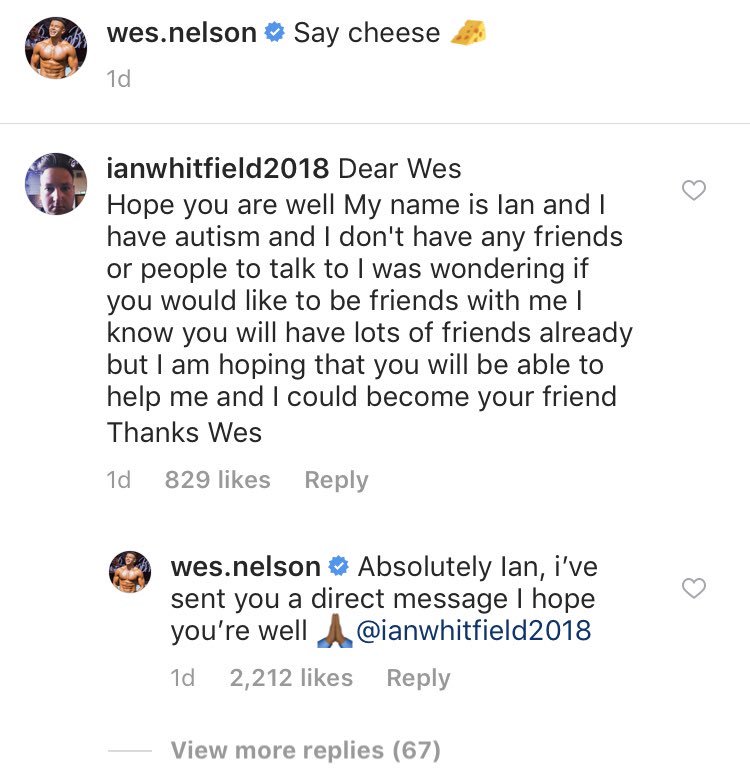Tap the 1d timestamp under the caption

(119, 78)
